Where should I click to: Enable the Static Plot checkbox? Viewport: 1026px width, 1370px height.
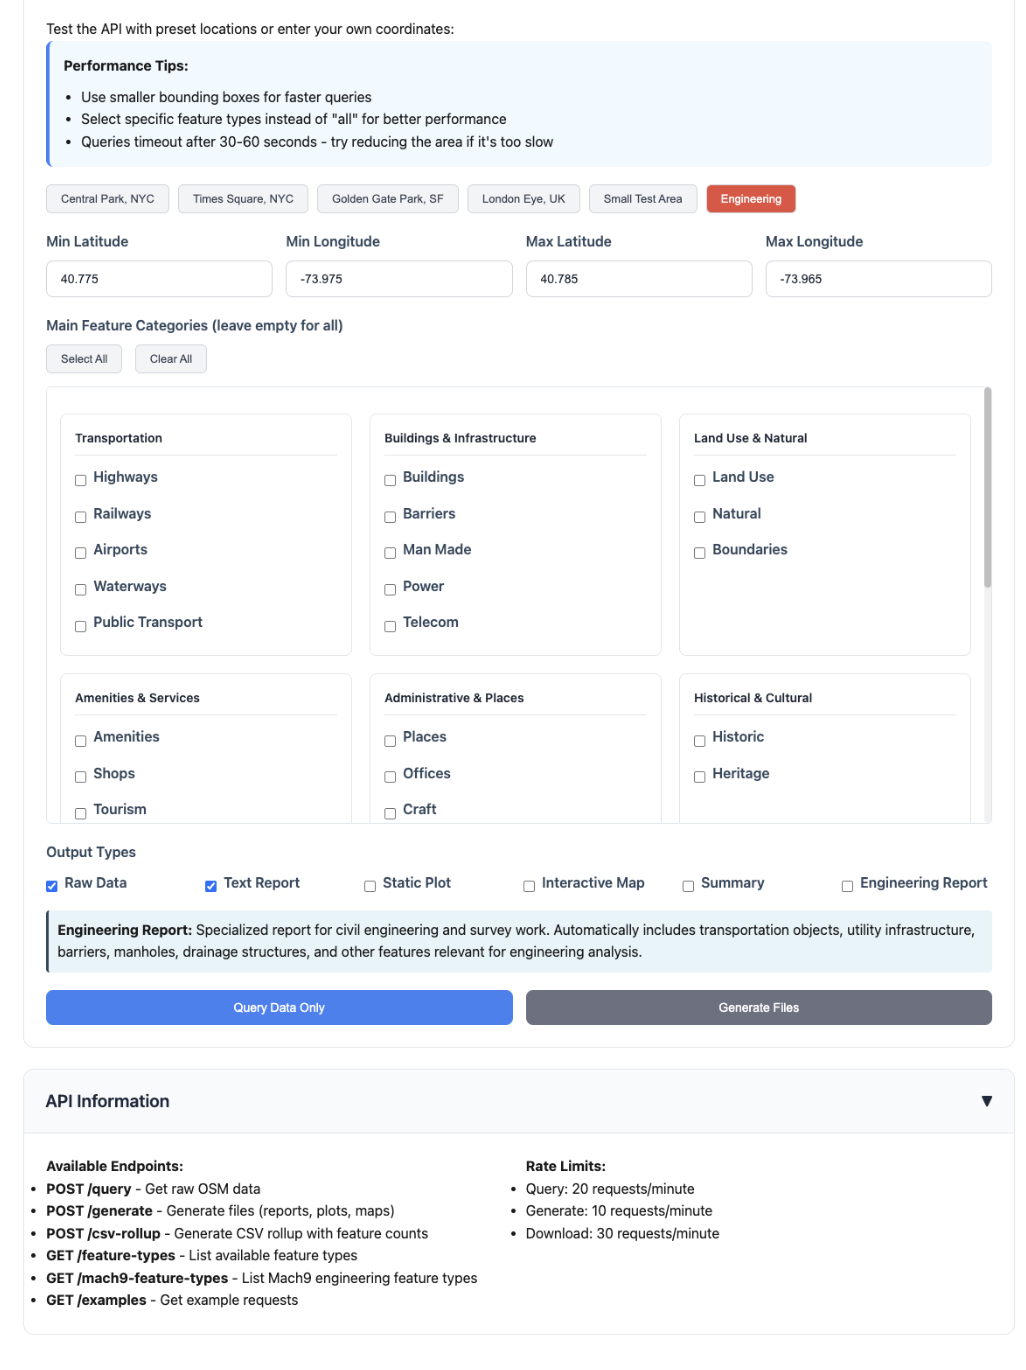[370, 886]
